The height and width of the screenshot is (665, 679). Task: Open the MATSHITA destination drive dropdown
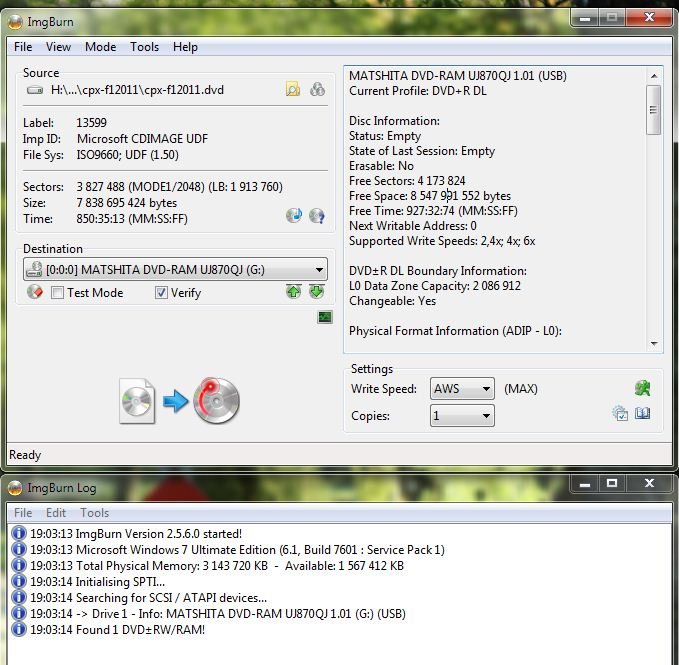(x=175, y=269)
